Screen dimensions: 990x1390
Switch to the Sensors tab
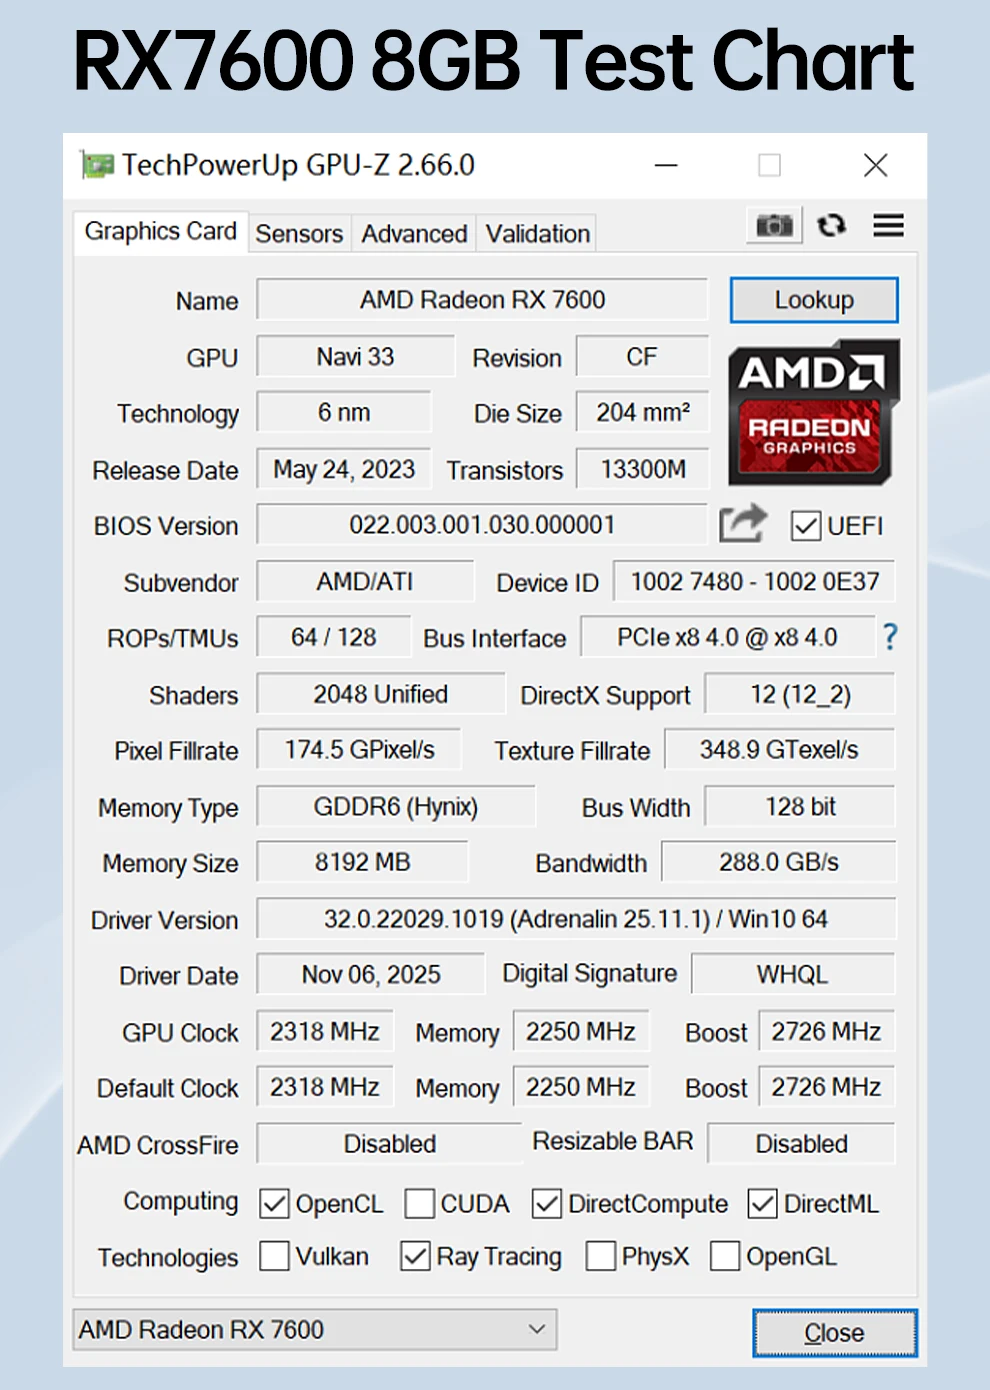pos(299,234)
